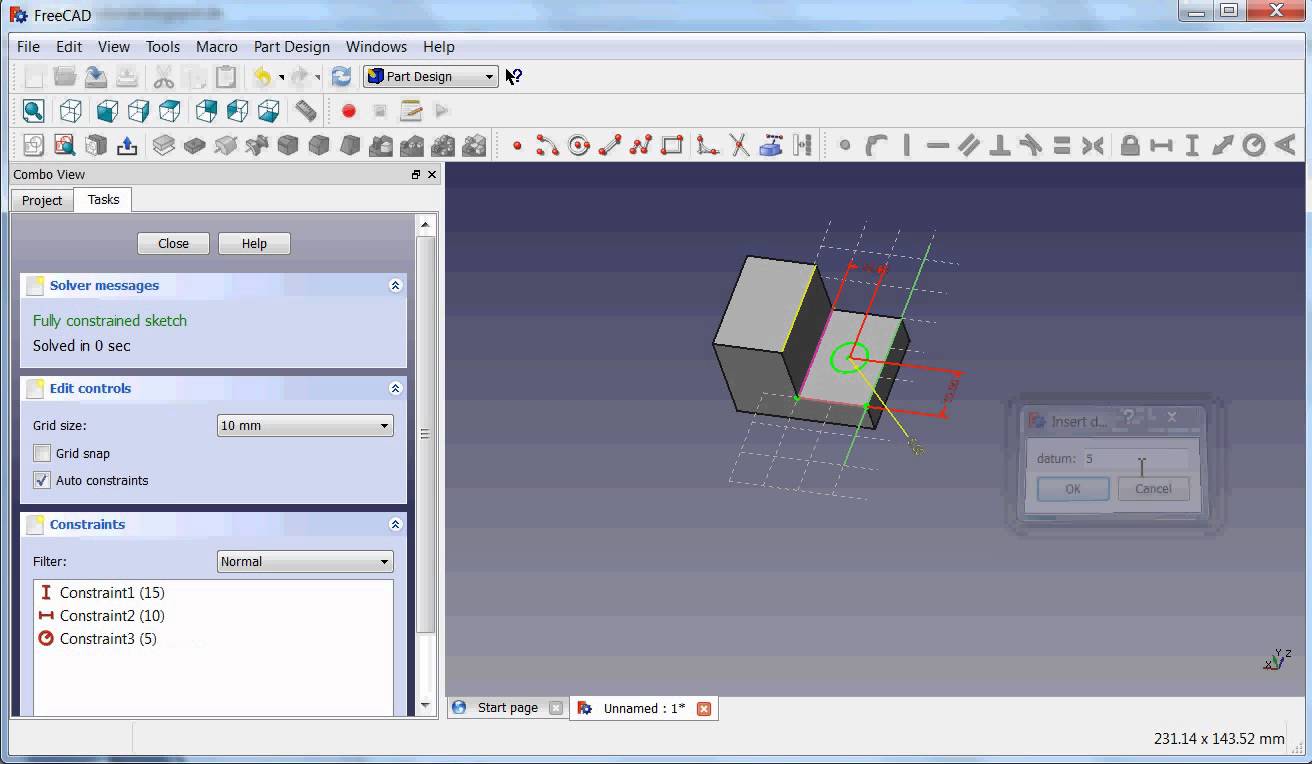This screenshot has height=764, width=1312.
Task: Select the Create rectangle tool
Action: tap(672, 145)
